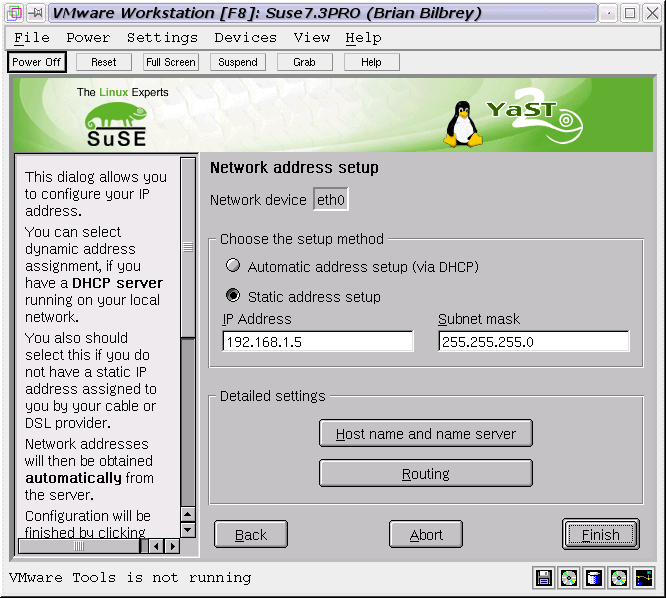Viewport: 666px width, 598px height.
Task: Click the CD-ROM icon beside the floppy icon
Action: click(569, 578)
